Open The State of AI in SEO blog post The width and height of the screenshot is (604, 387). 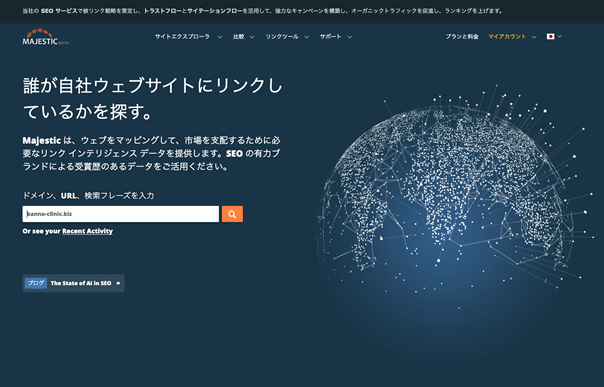coord(81,283)
